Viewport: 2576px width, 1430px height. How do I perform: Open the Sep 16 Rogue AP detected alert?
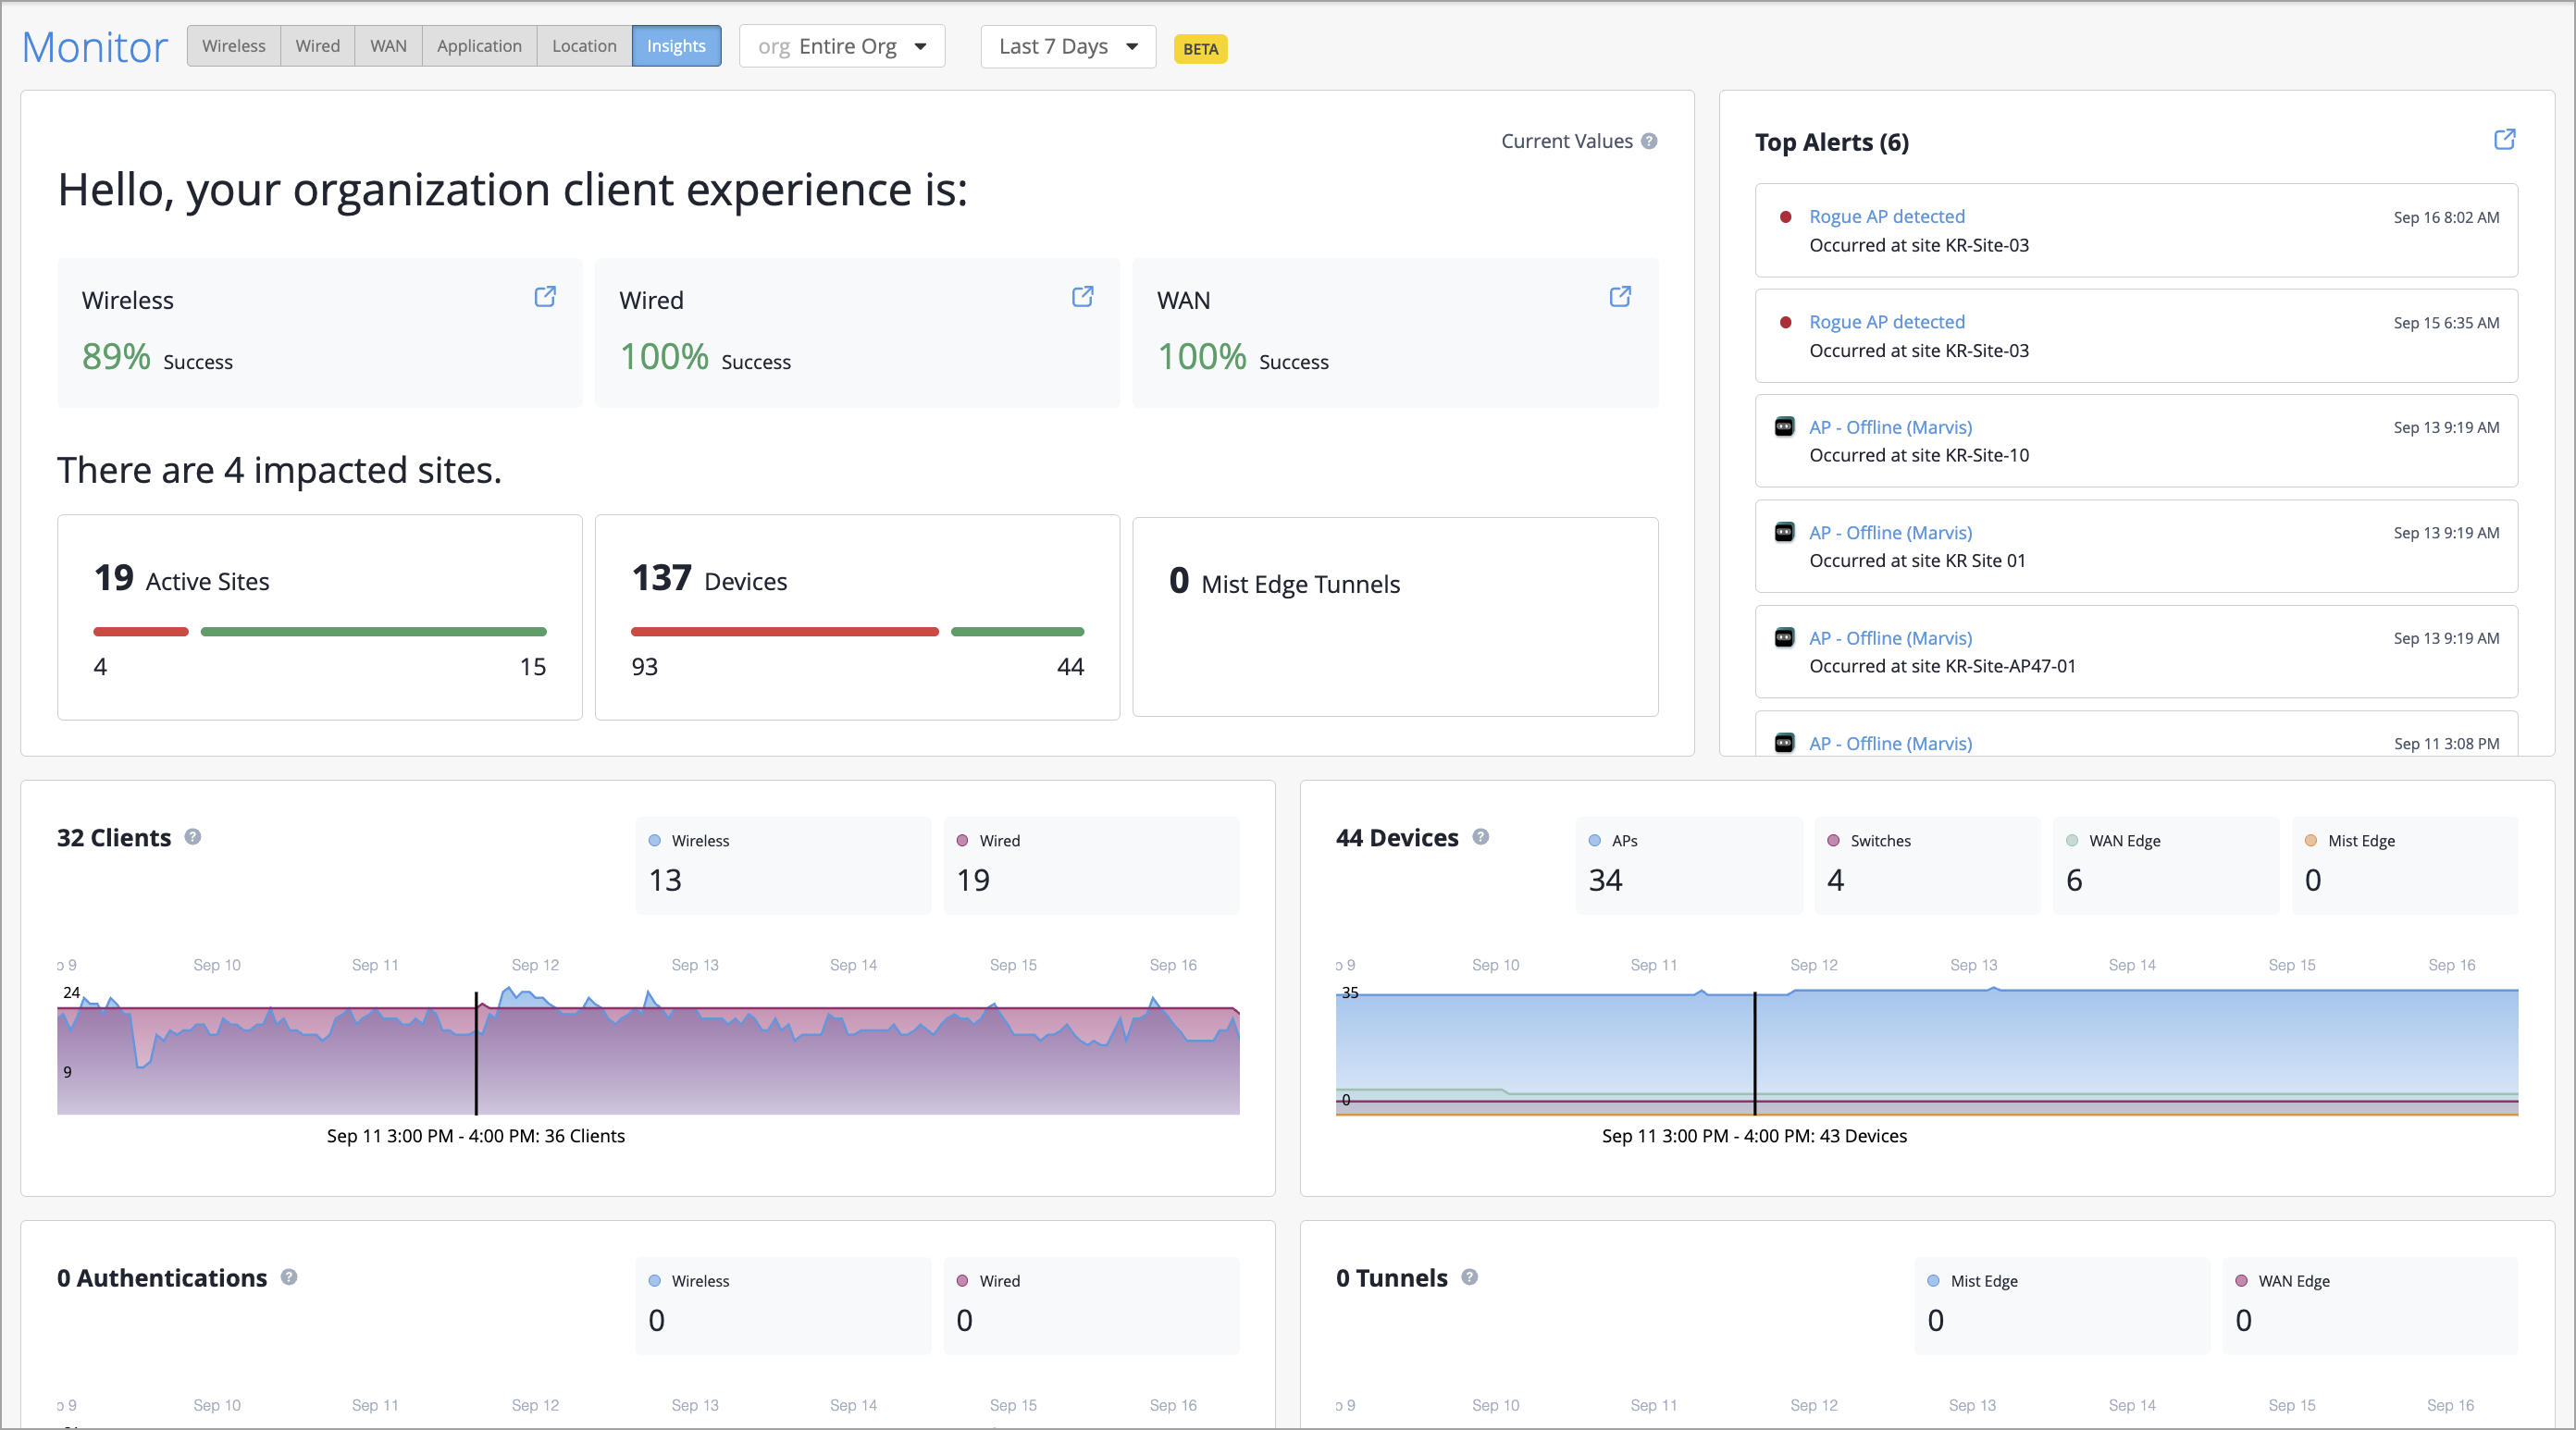[x=1886, y=217]
